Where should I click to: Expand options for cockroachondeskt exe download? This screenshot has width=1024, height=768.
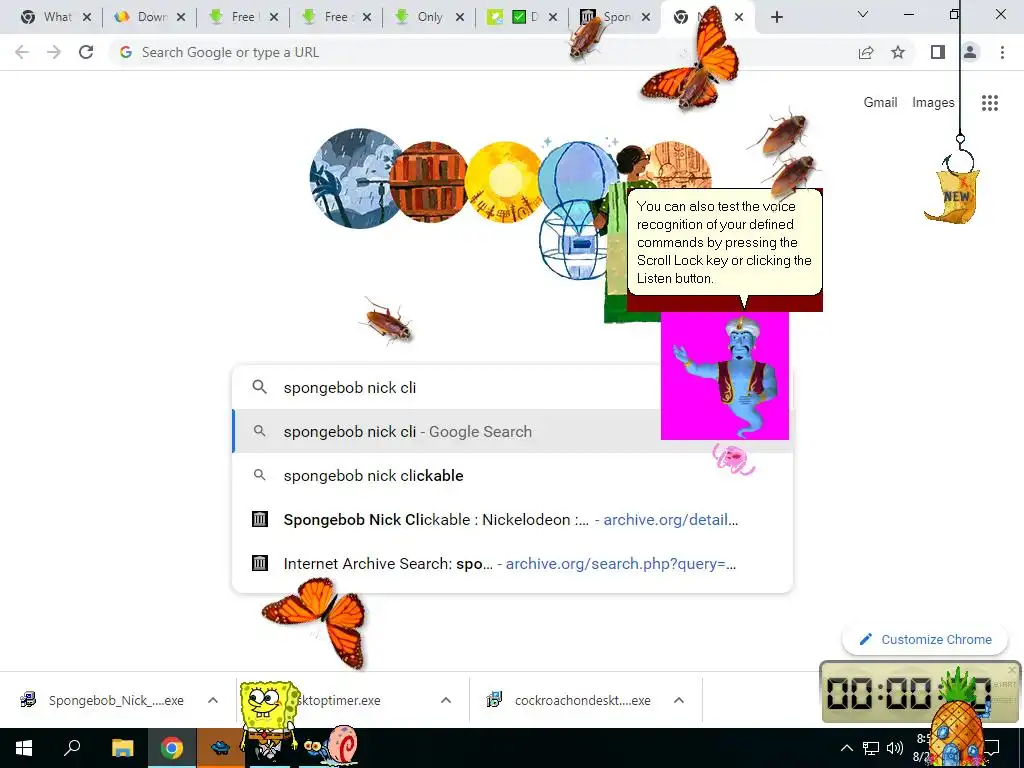[x=679, y=700]
